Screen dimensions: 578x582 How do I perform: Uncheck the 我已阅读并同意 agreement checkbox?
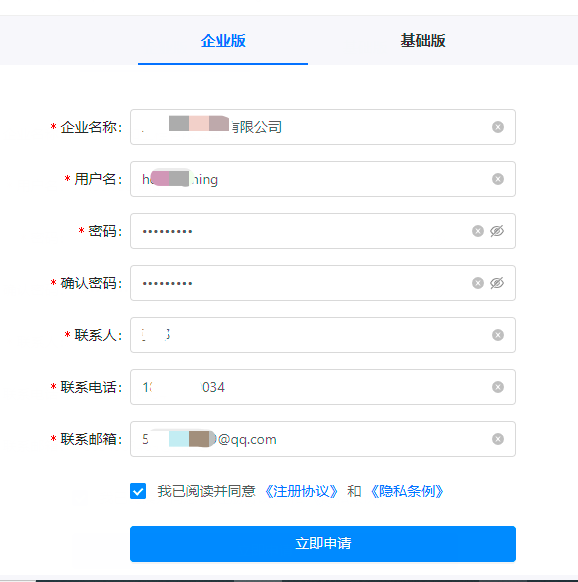138,491
